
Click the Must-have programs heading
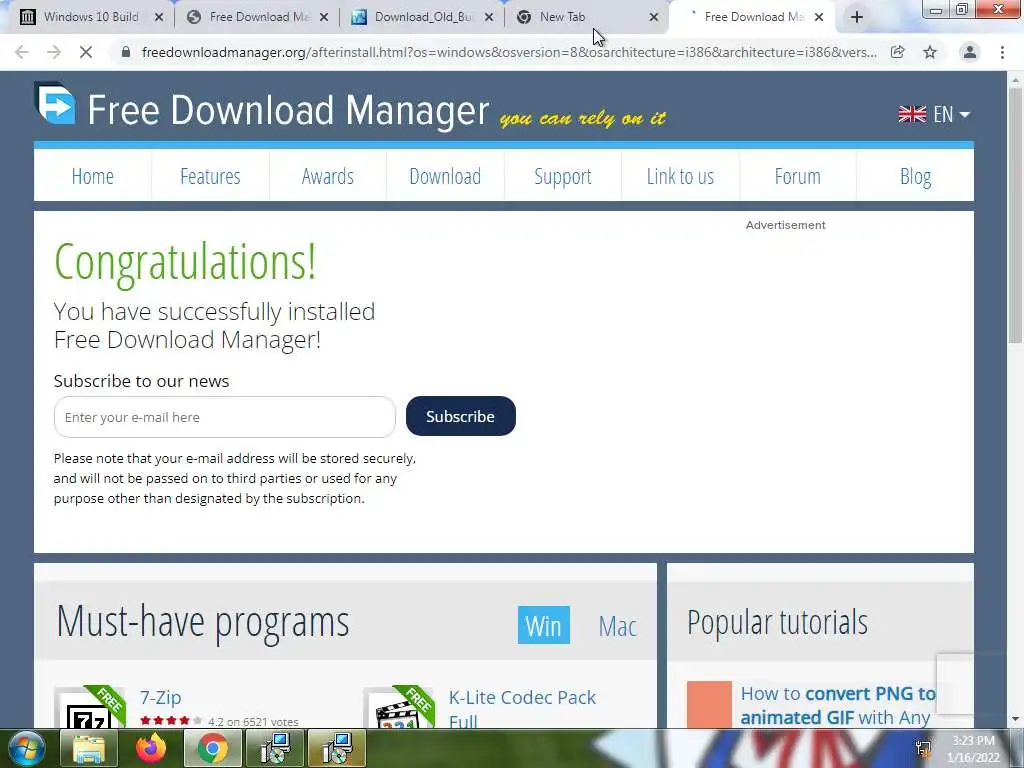[x=202, y=622]
